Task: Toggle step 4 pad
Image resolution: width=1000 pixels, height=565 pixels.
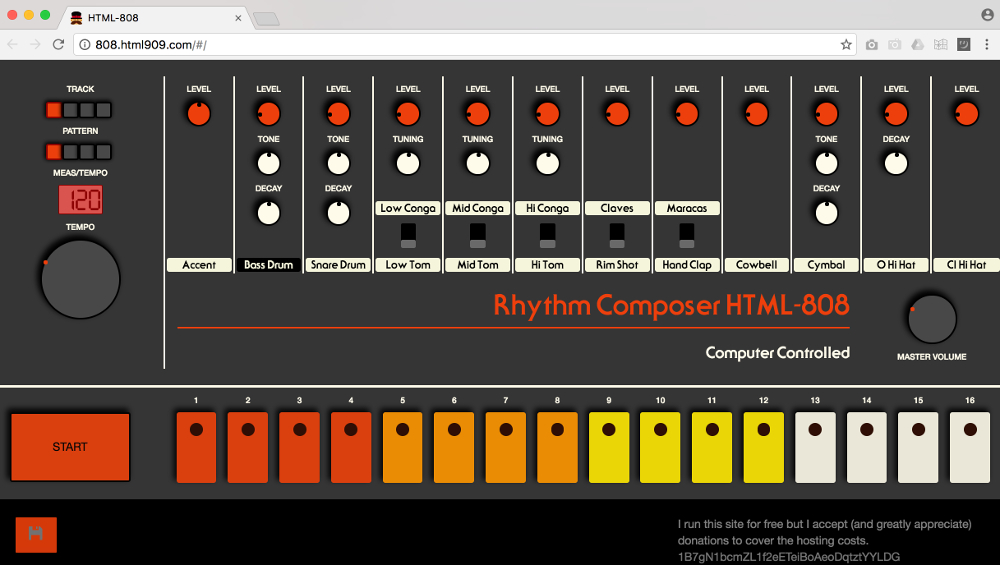Action: click(351, 447)
